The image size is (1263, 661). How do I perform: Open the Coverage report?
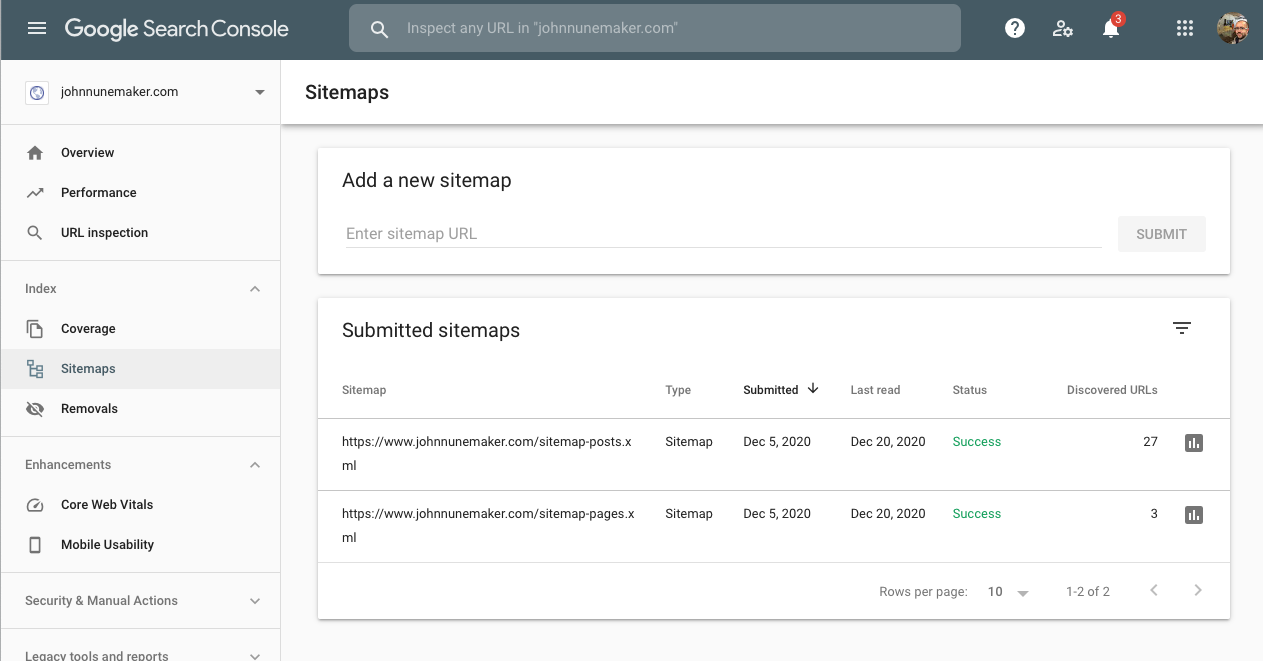tap(88, 329)
